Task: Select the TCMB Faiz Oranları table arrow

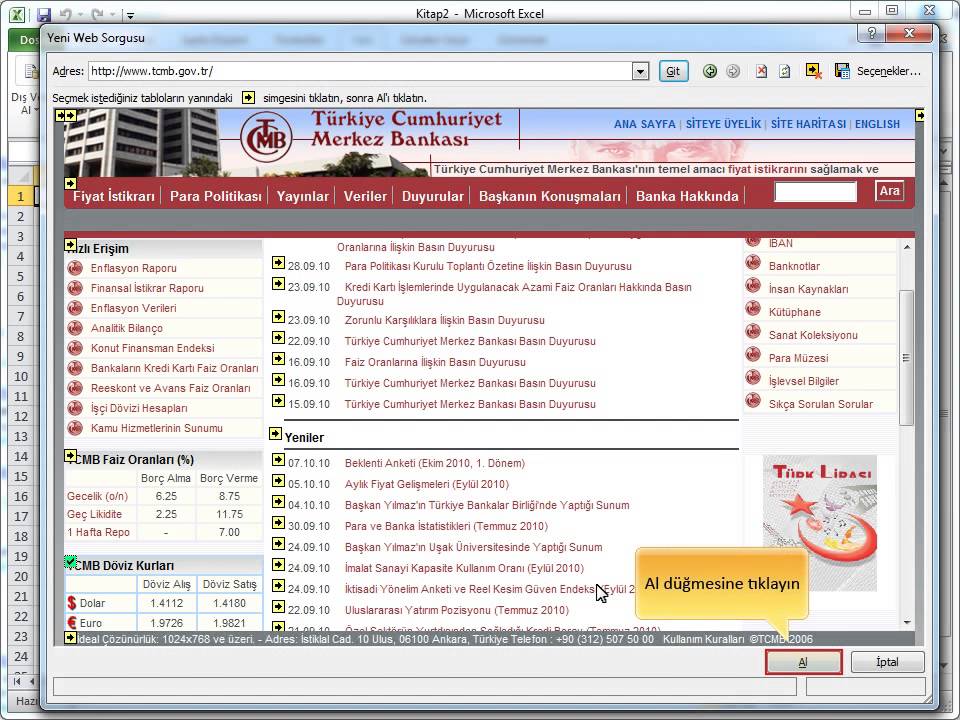Action: [x=70, y=456]
